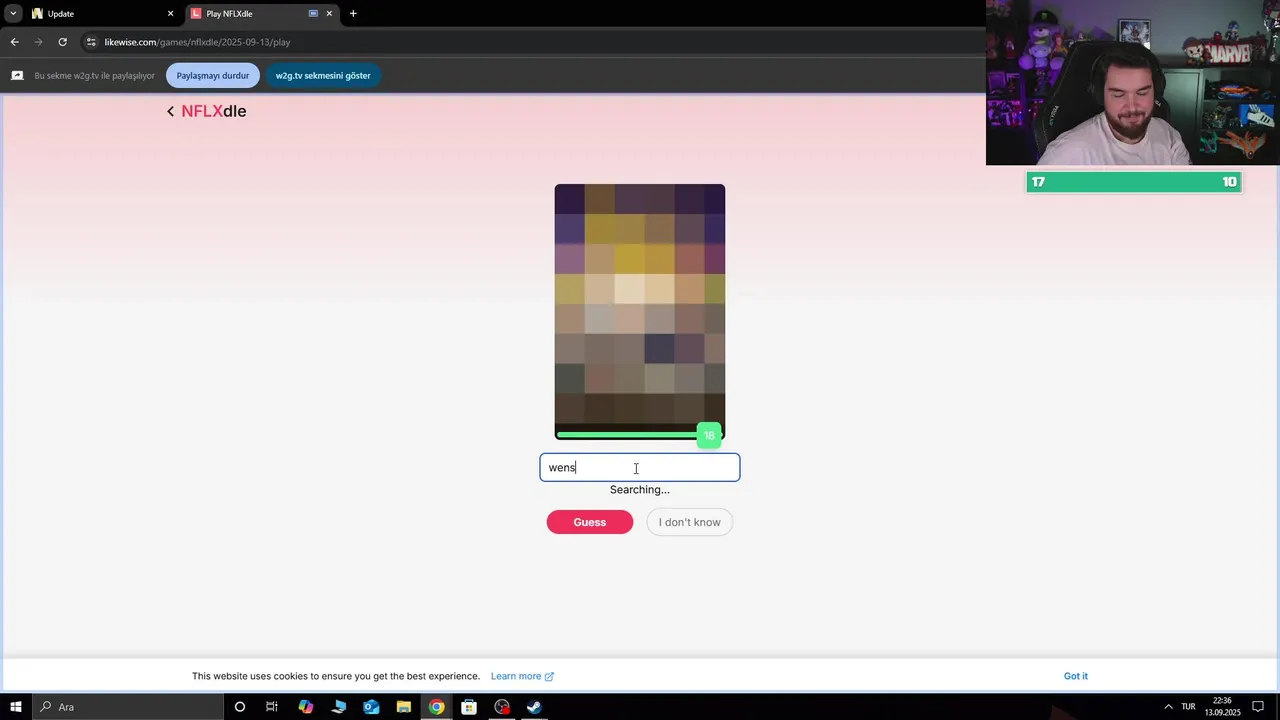Click the screen share icon in sharing bar
This screenshot has height=720, width=1280.
pos(17,76)
